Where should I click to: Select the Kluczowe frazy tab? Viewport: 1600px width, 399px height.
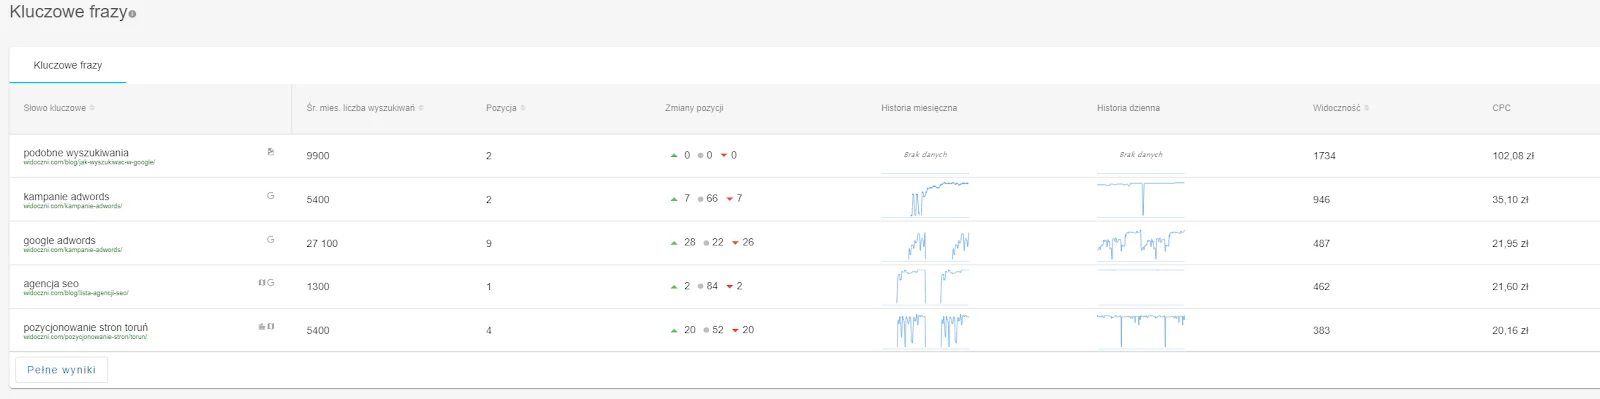click(x=68, y=65)
